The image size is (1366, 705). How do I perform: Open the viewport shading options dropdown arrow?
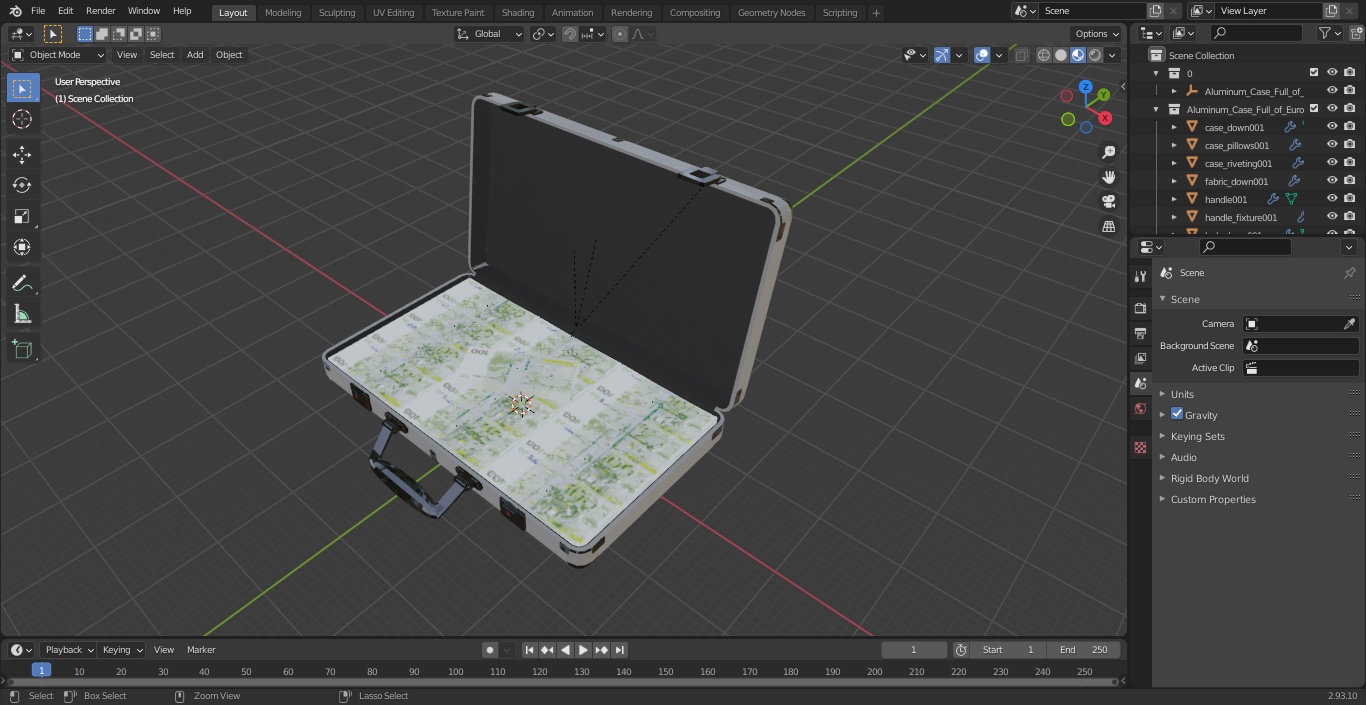(x=1114, y=55)
